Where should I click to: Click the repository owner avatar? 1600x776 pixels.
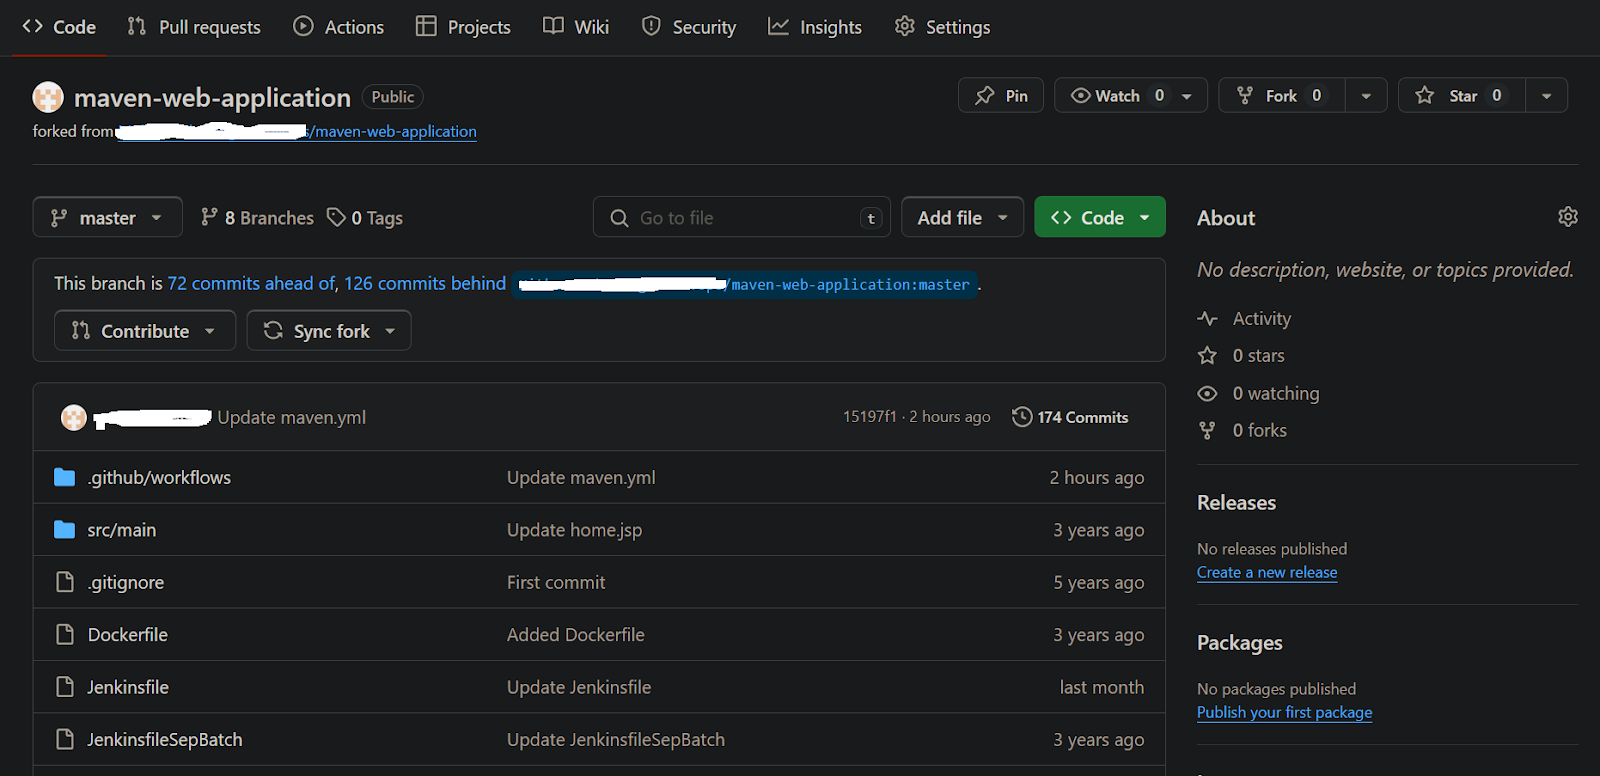(x=48, y=97)
